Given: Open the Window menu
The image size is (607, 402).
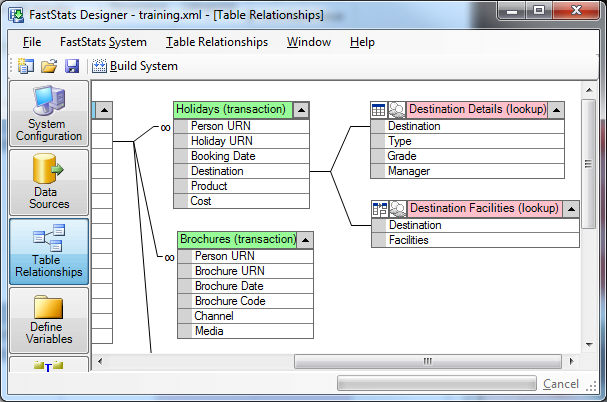Looking at the screenshot, I should coord(309,42).
